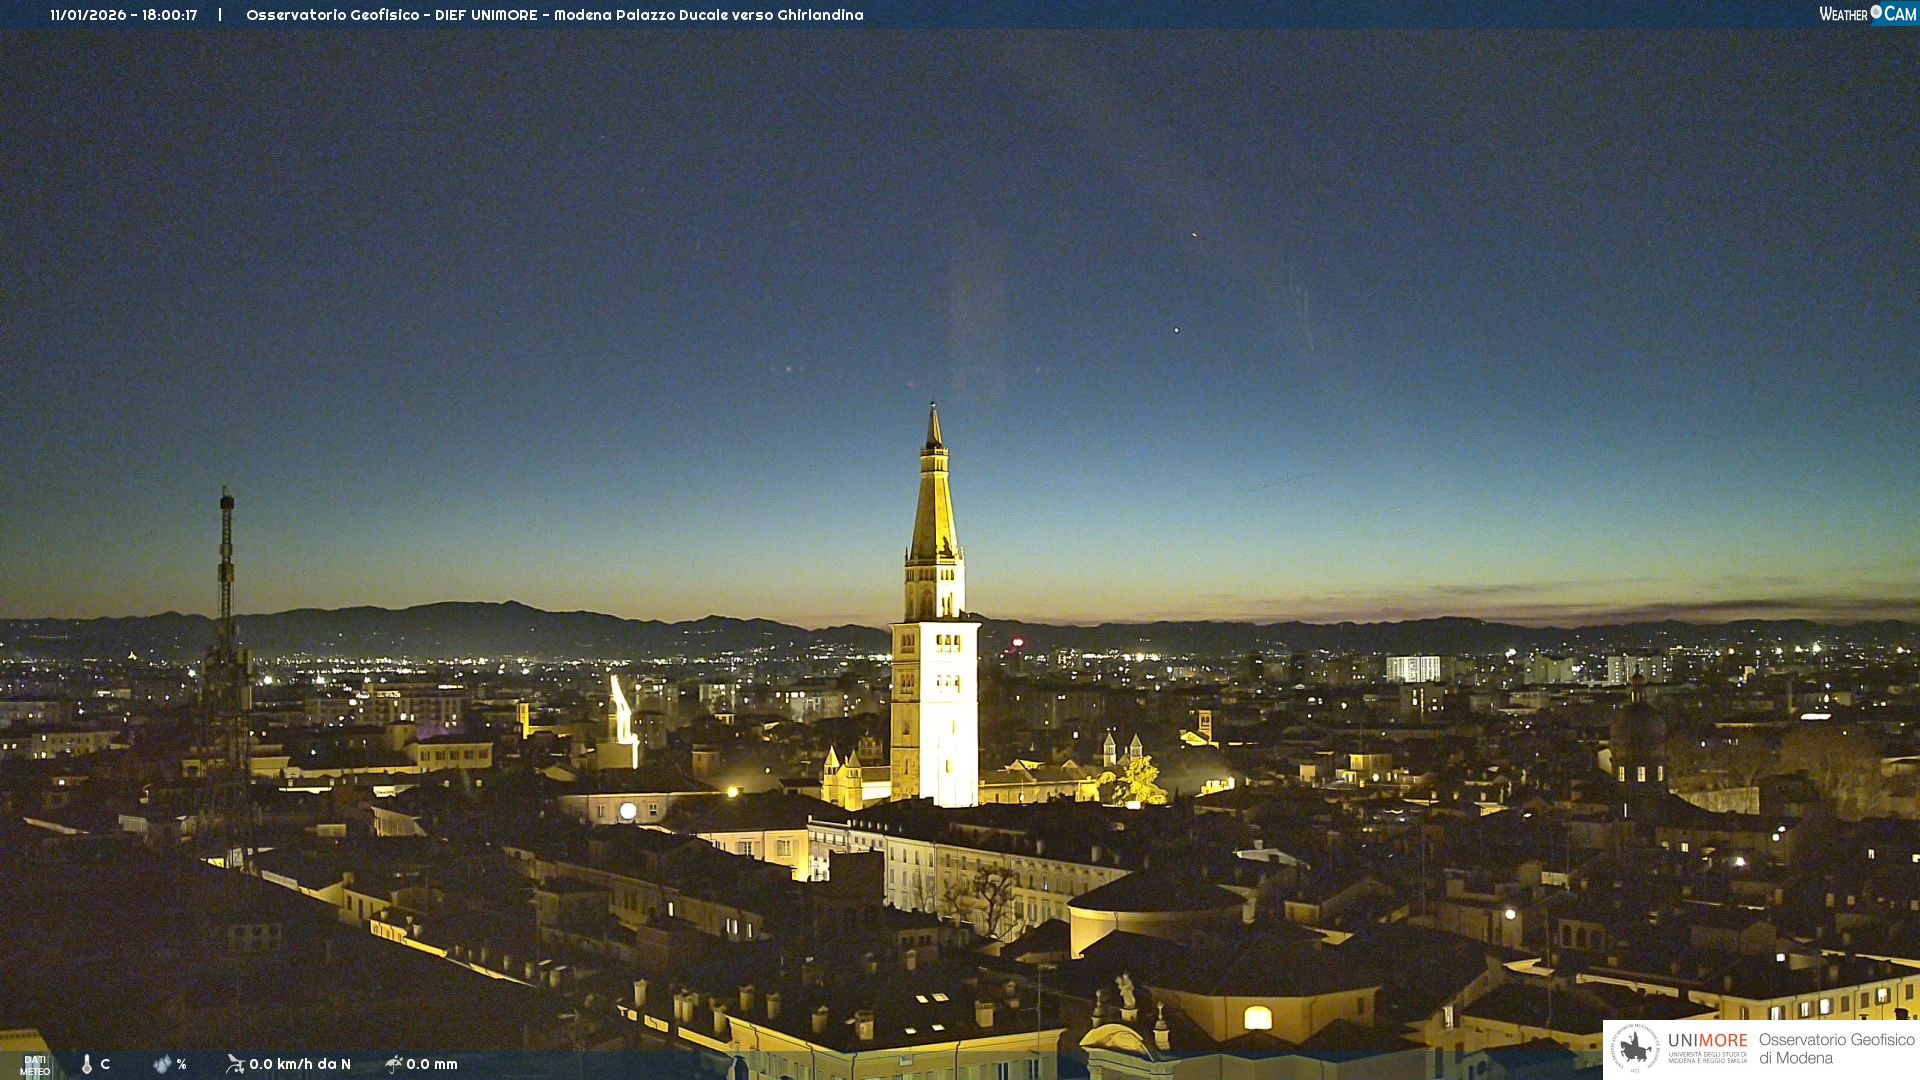Click the illuminated Ghirlandina tower spire

point(934,500)
